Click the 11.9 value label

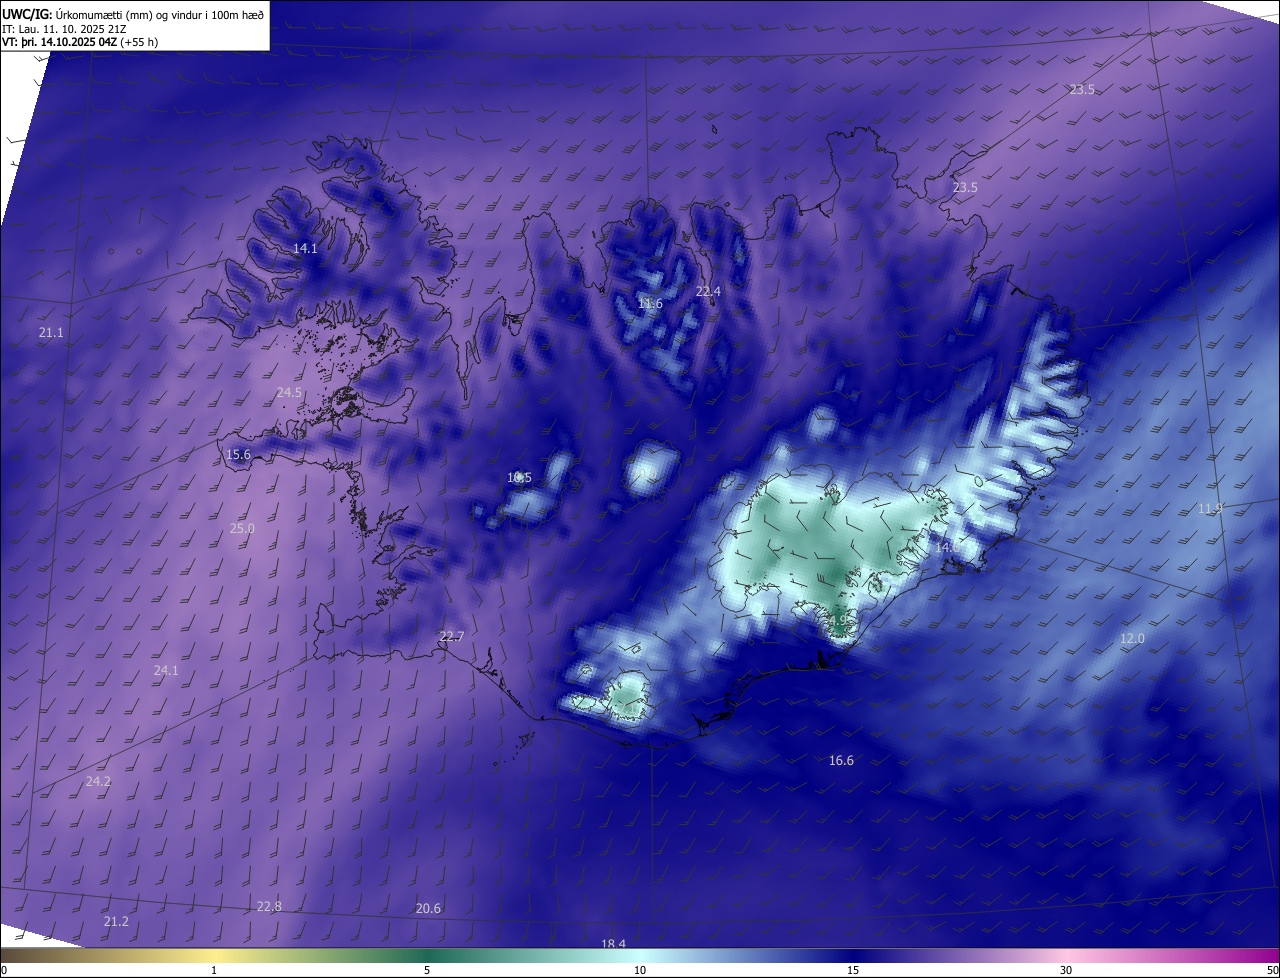coord(1210,508)
